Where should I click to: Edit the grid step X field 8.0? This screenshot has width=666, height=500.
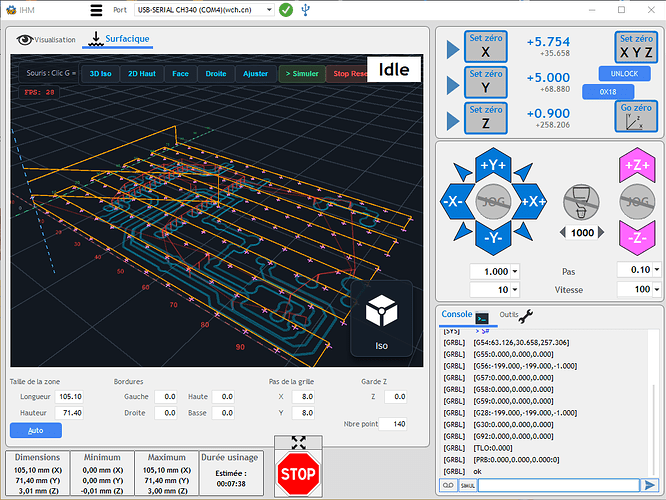(303, 397)
